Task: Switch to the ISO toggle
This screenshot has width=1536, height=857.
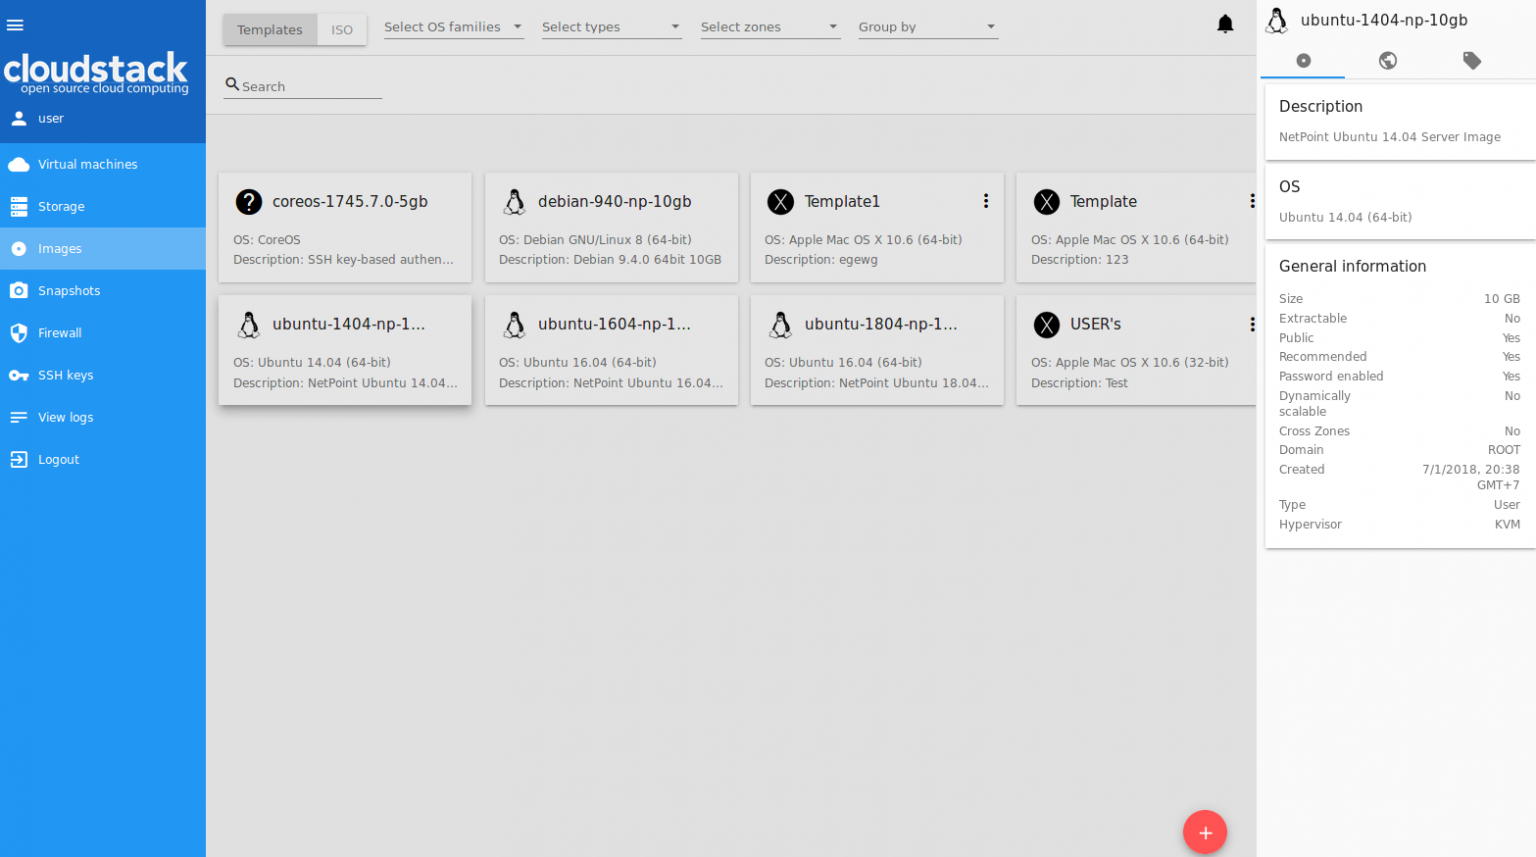Action: [342, 30]
